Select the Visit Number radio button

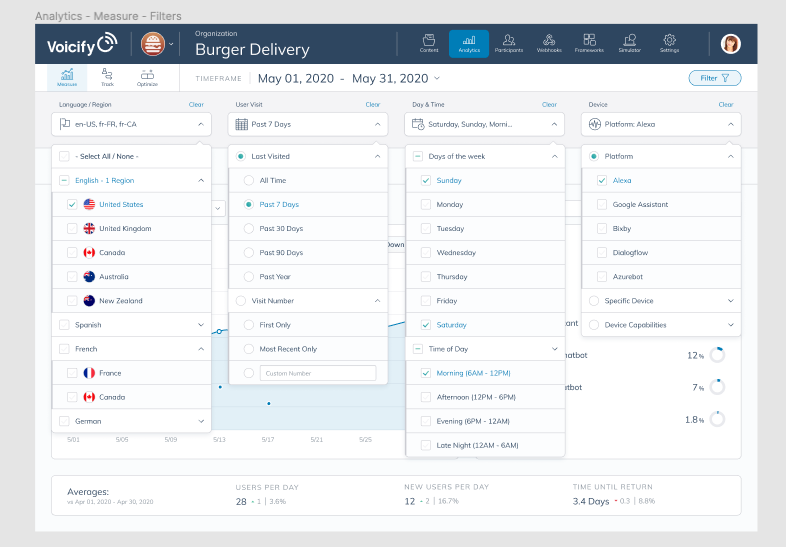pos(241,300)
